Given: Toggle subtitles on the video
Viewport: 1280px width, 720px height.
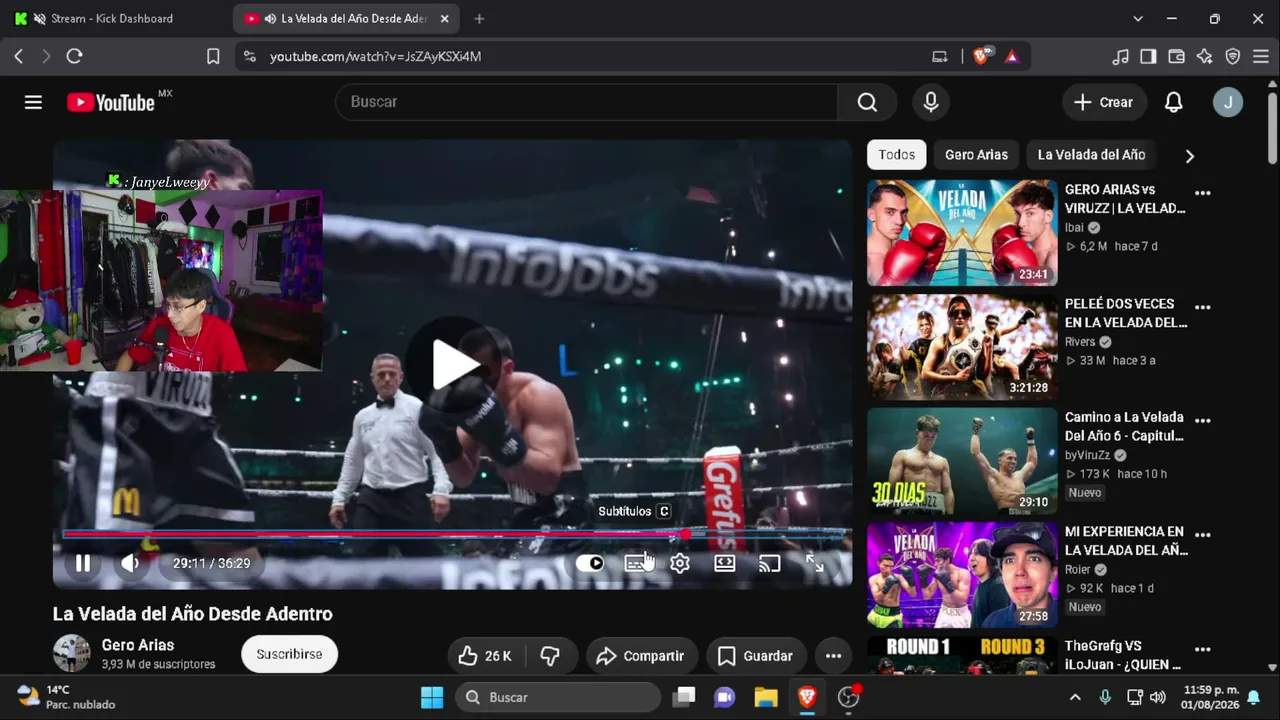Looking at the screenshot, I should pos(635,563).
